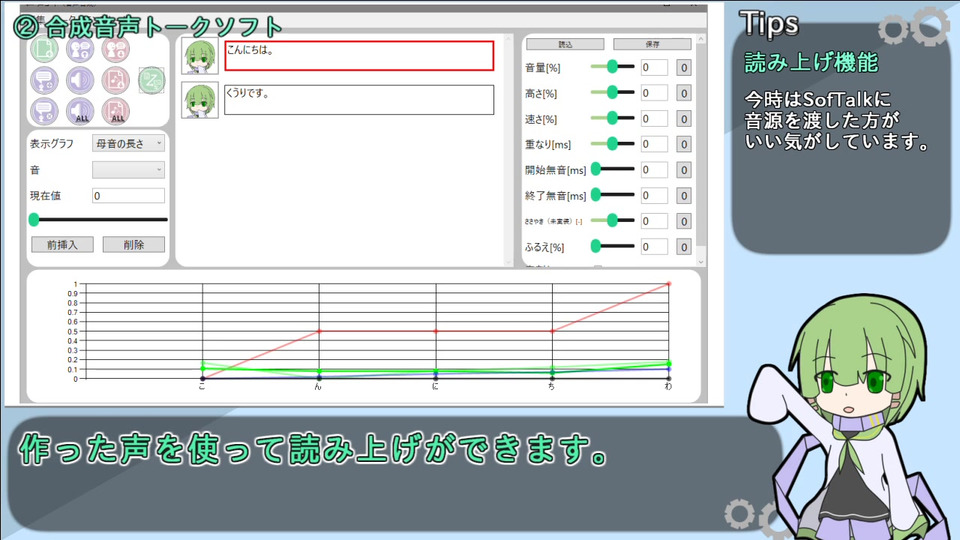Click the ふるえ[%] label
The image size is (960, 540).
544,247
